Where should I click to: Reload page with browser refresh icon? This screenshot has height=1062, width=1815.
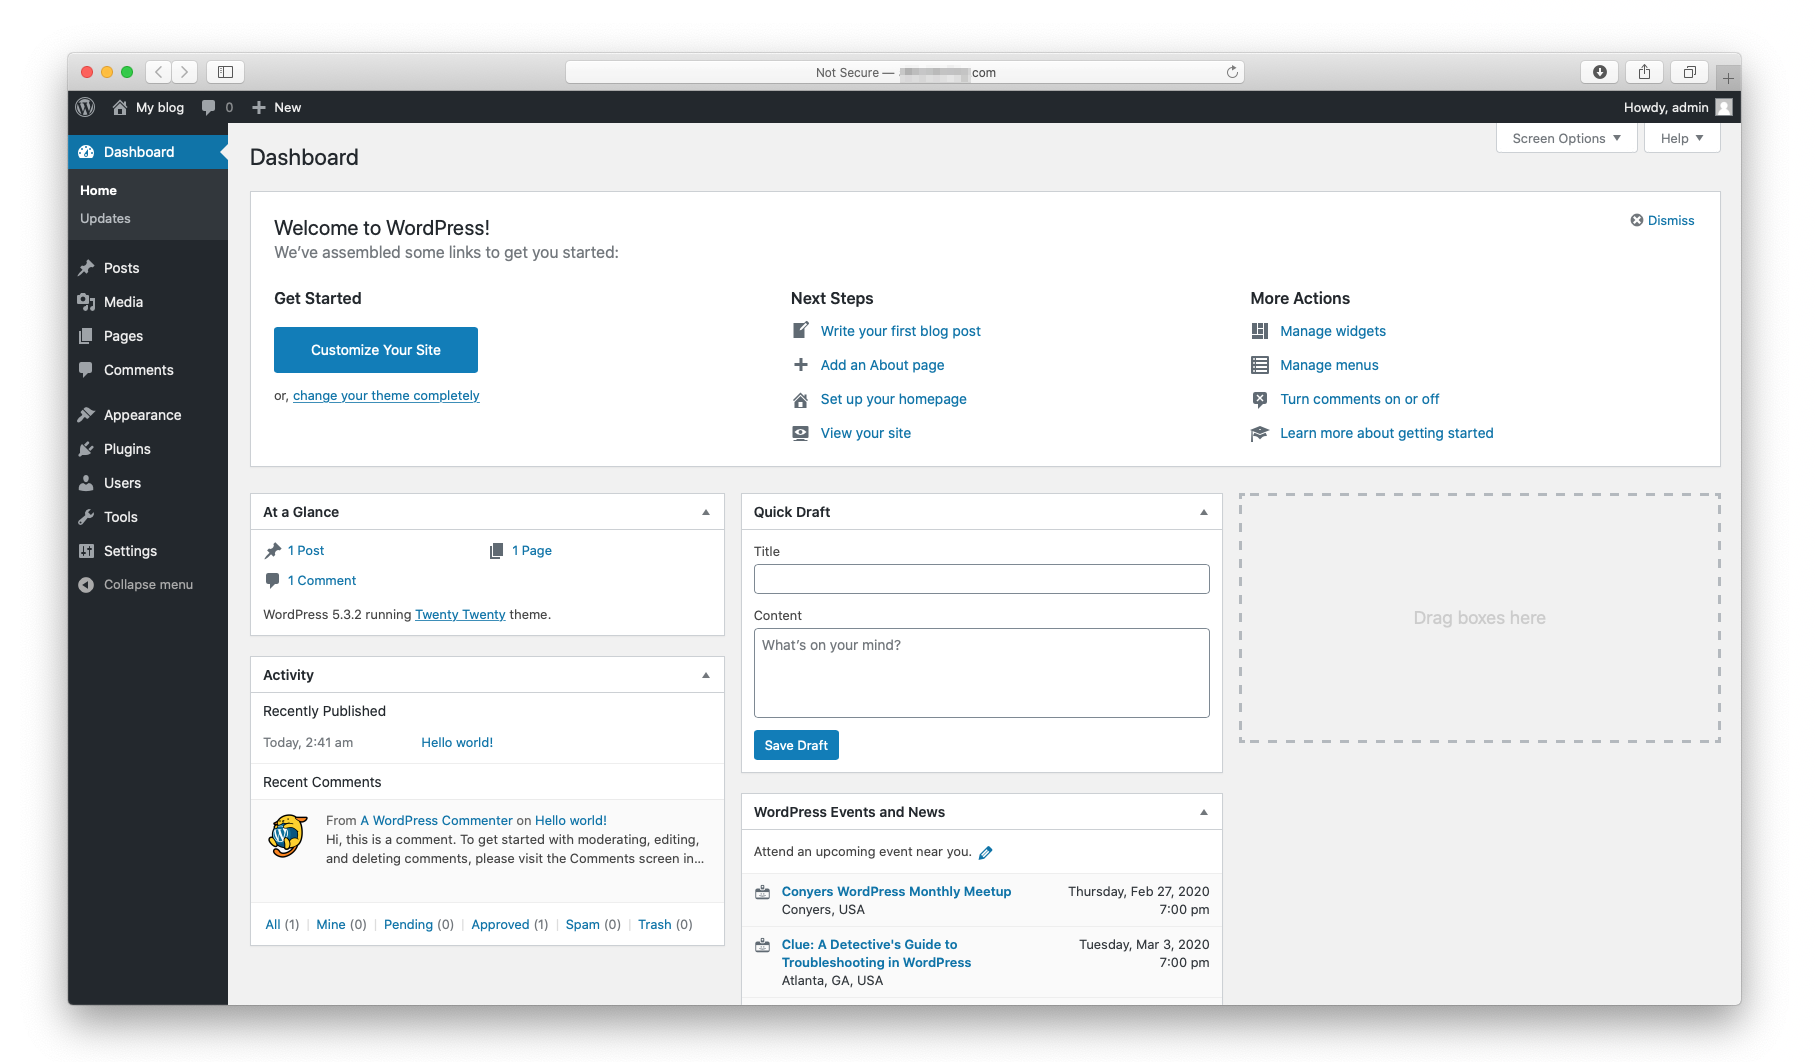[1232, 72]
